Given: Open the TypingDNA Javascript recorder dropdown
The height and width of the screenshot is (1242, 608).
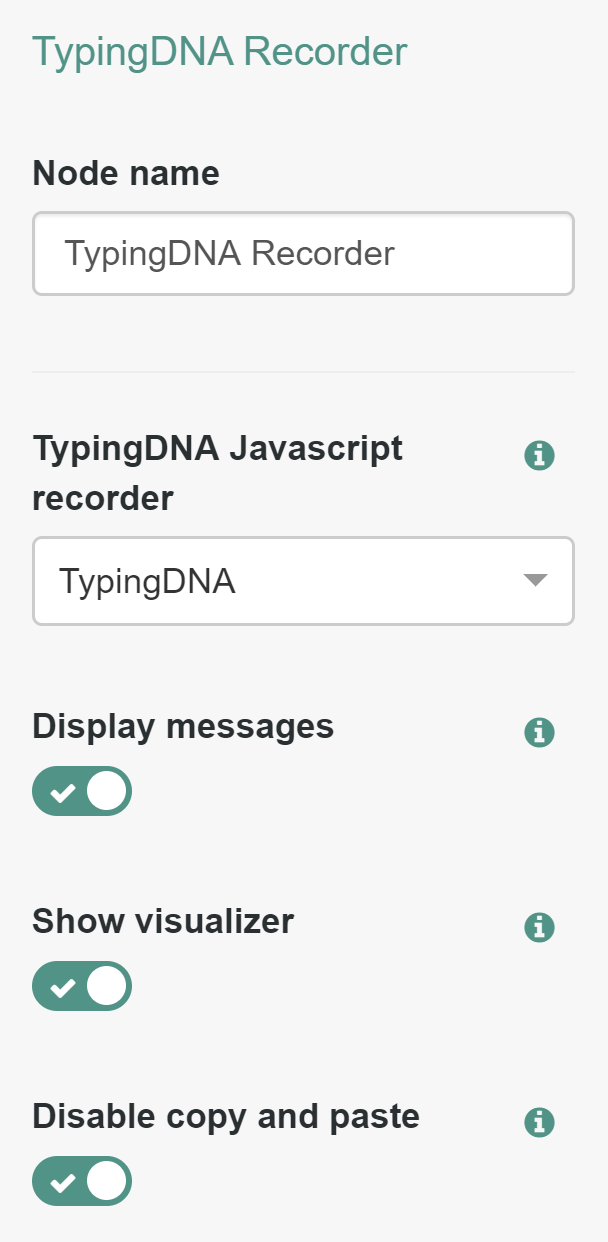Looking at the screenshot, I should click(x=304, y=581).
